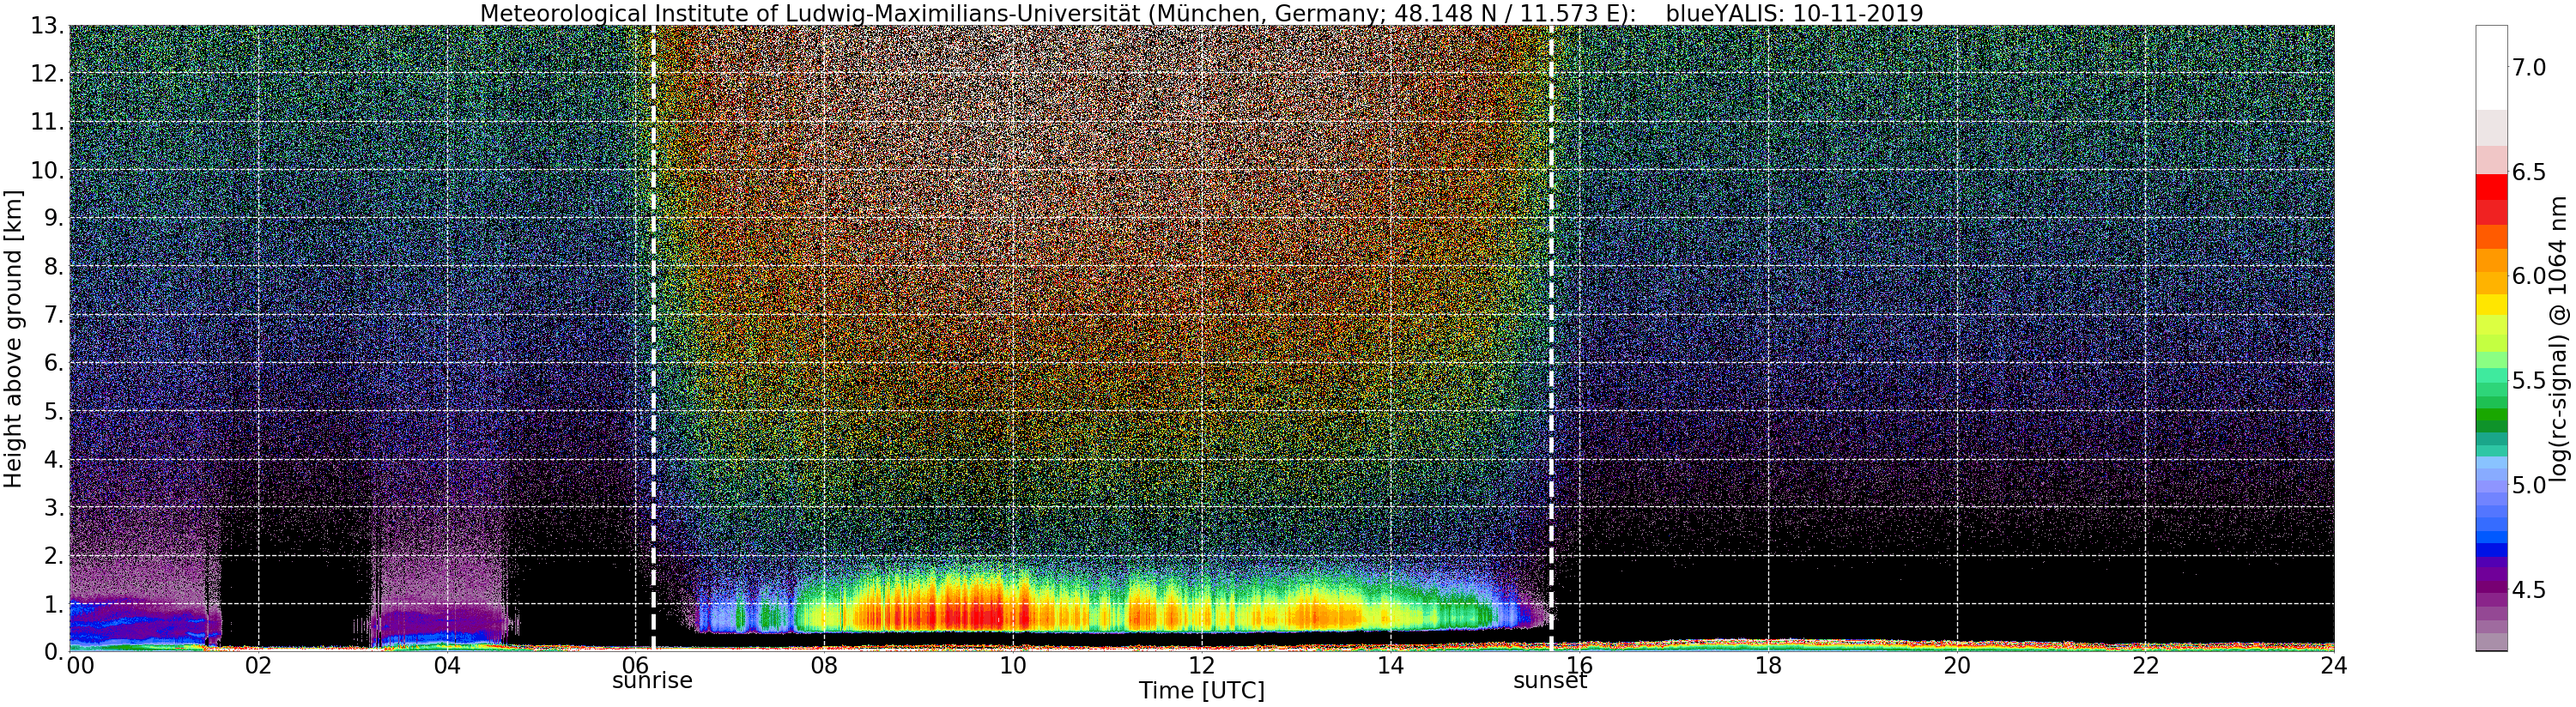Click the 'Time [UTC]' axis label
The image size is (2576, 707).
pyautogui.click(x=1201, y=691)
